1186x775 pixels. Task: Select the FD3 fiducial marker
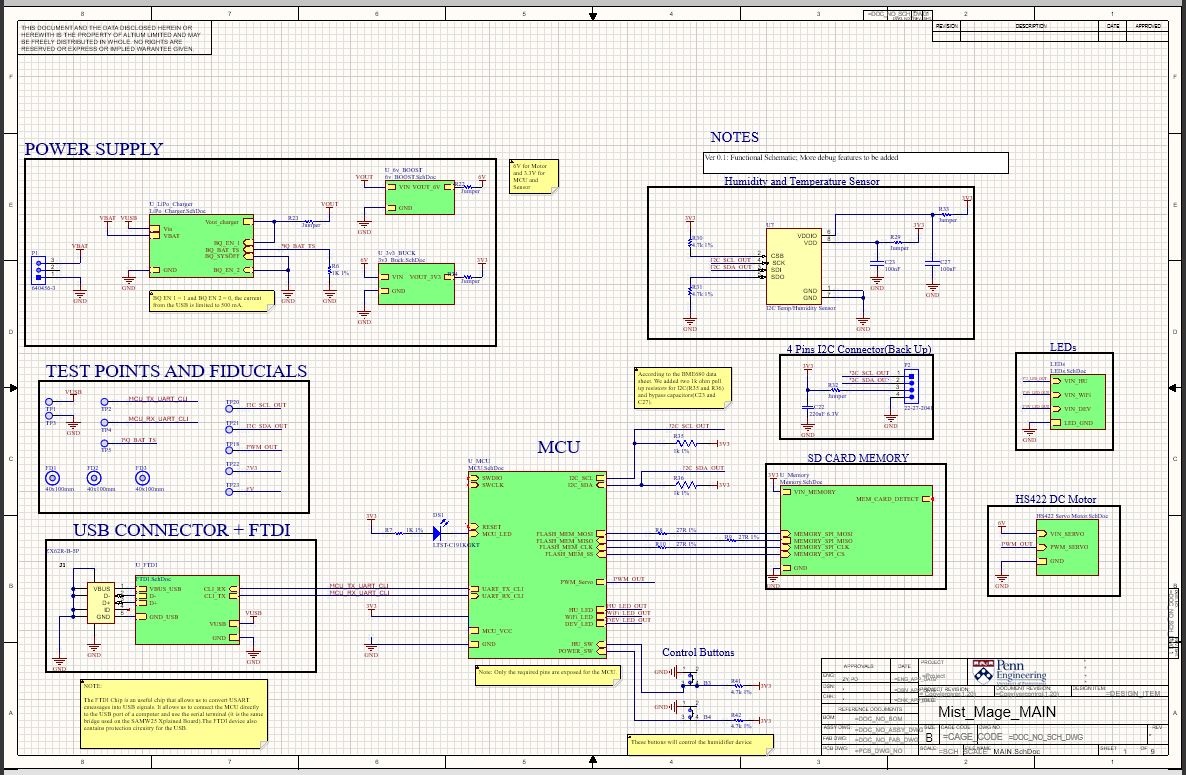click(x=141, y=478)
